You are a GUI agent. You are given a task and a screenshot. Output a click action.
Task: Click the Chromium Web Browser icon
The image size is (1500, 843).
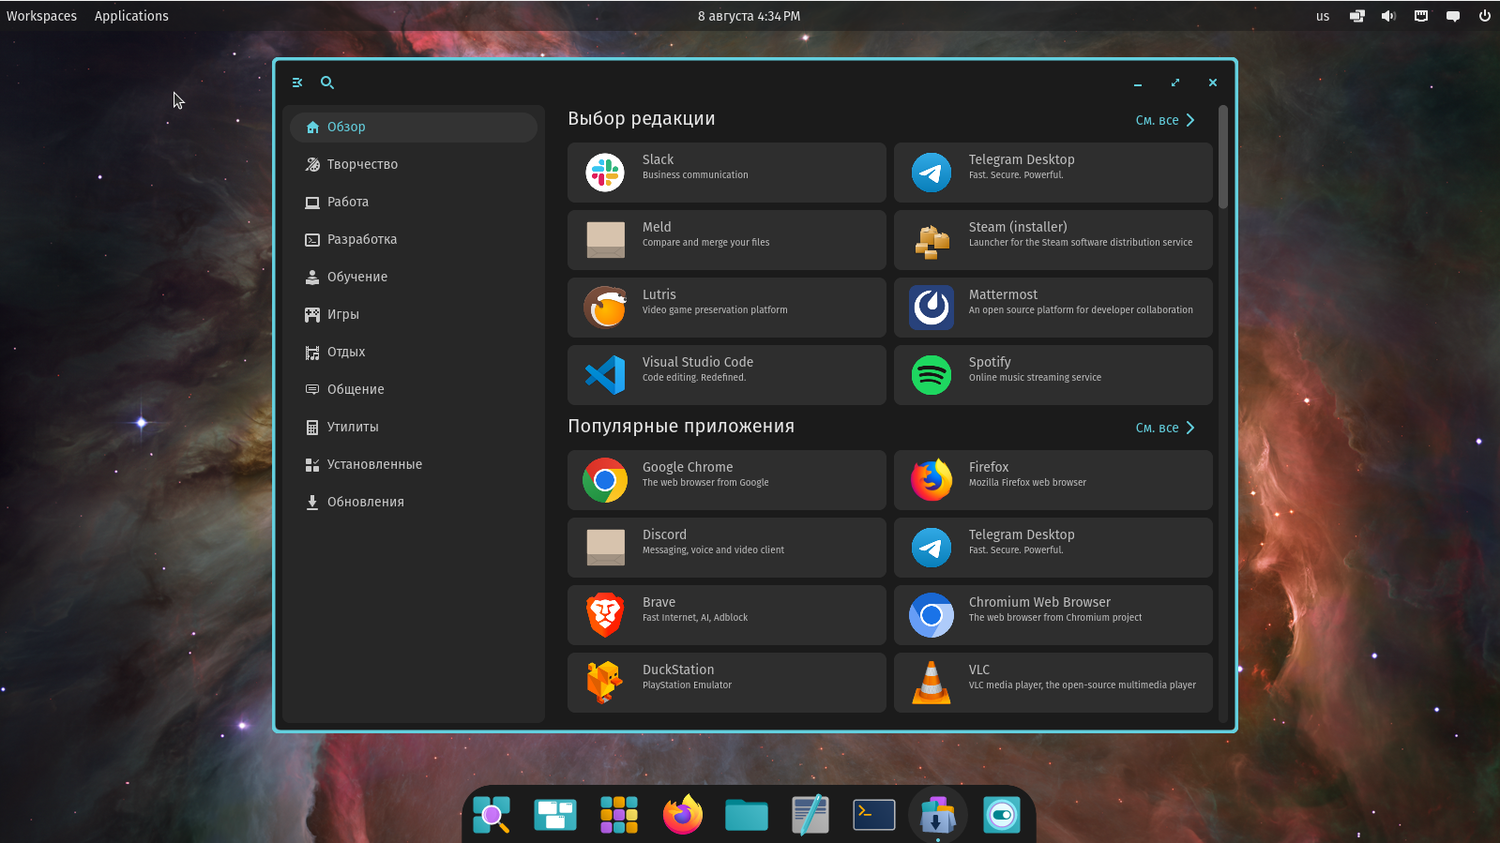click(x=931, y=615)
